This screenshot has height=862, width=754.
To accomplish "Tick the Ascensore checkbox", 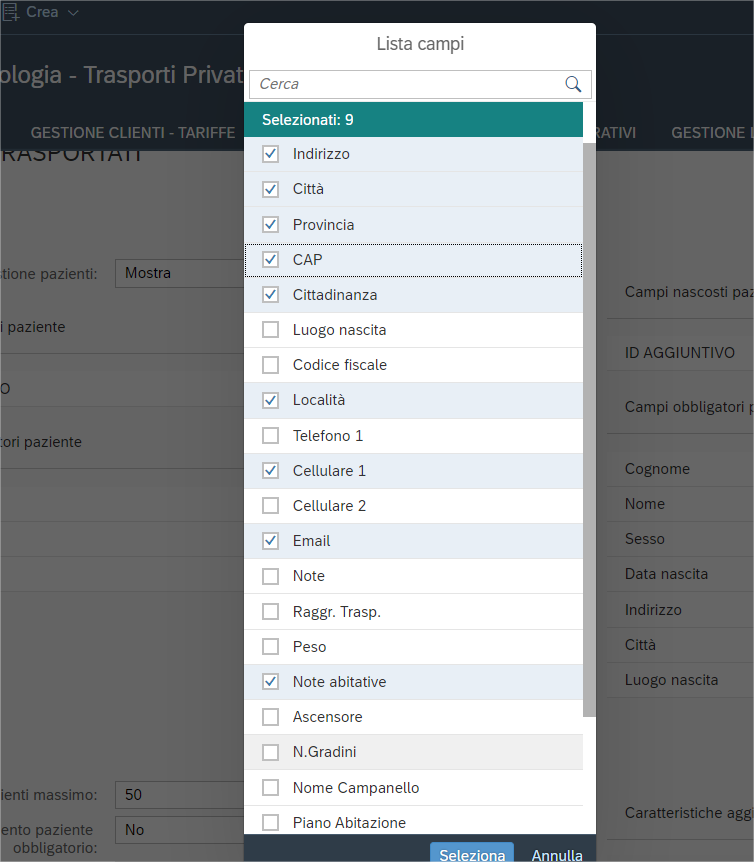I will (x=270, y=717).
